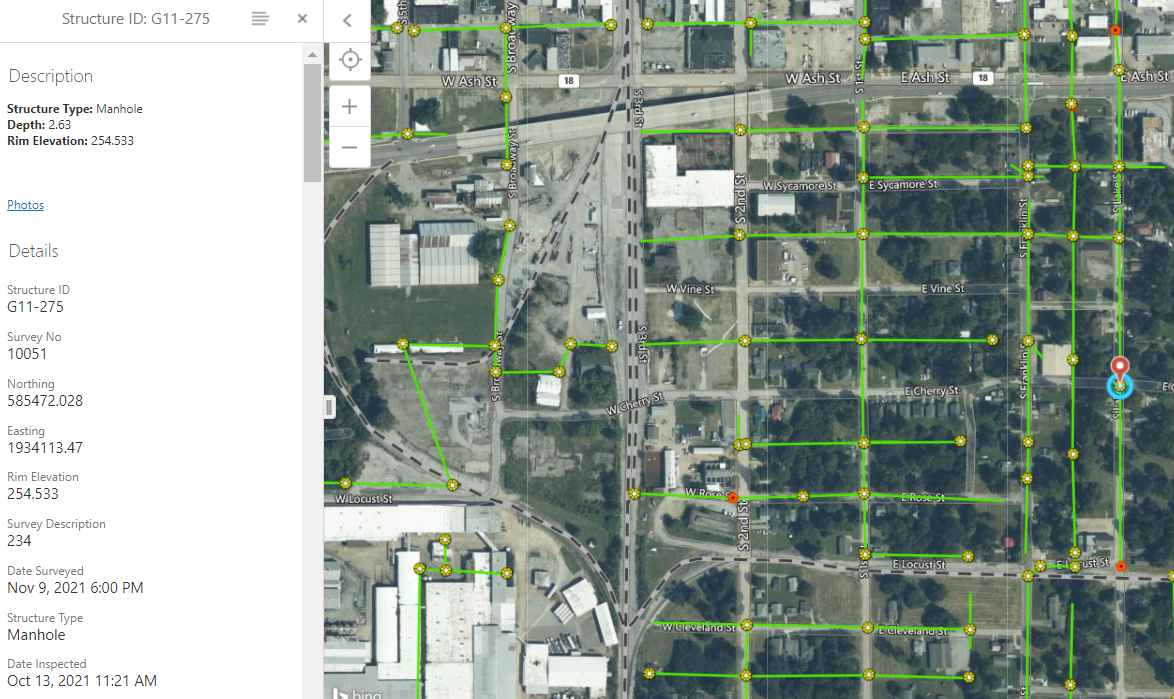
Task: Click the find my location button
Action: coord(349,60)
